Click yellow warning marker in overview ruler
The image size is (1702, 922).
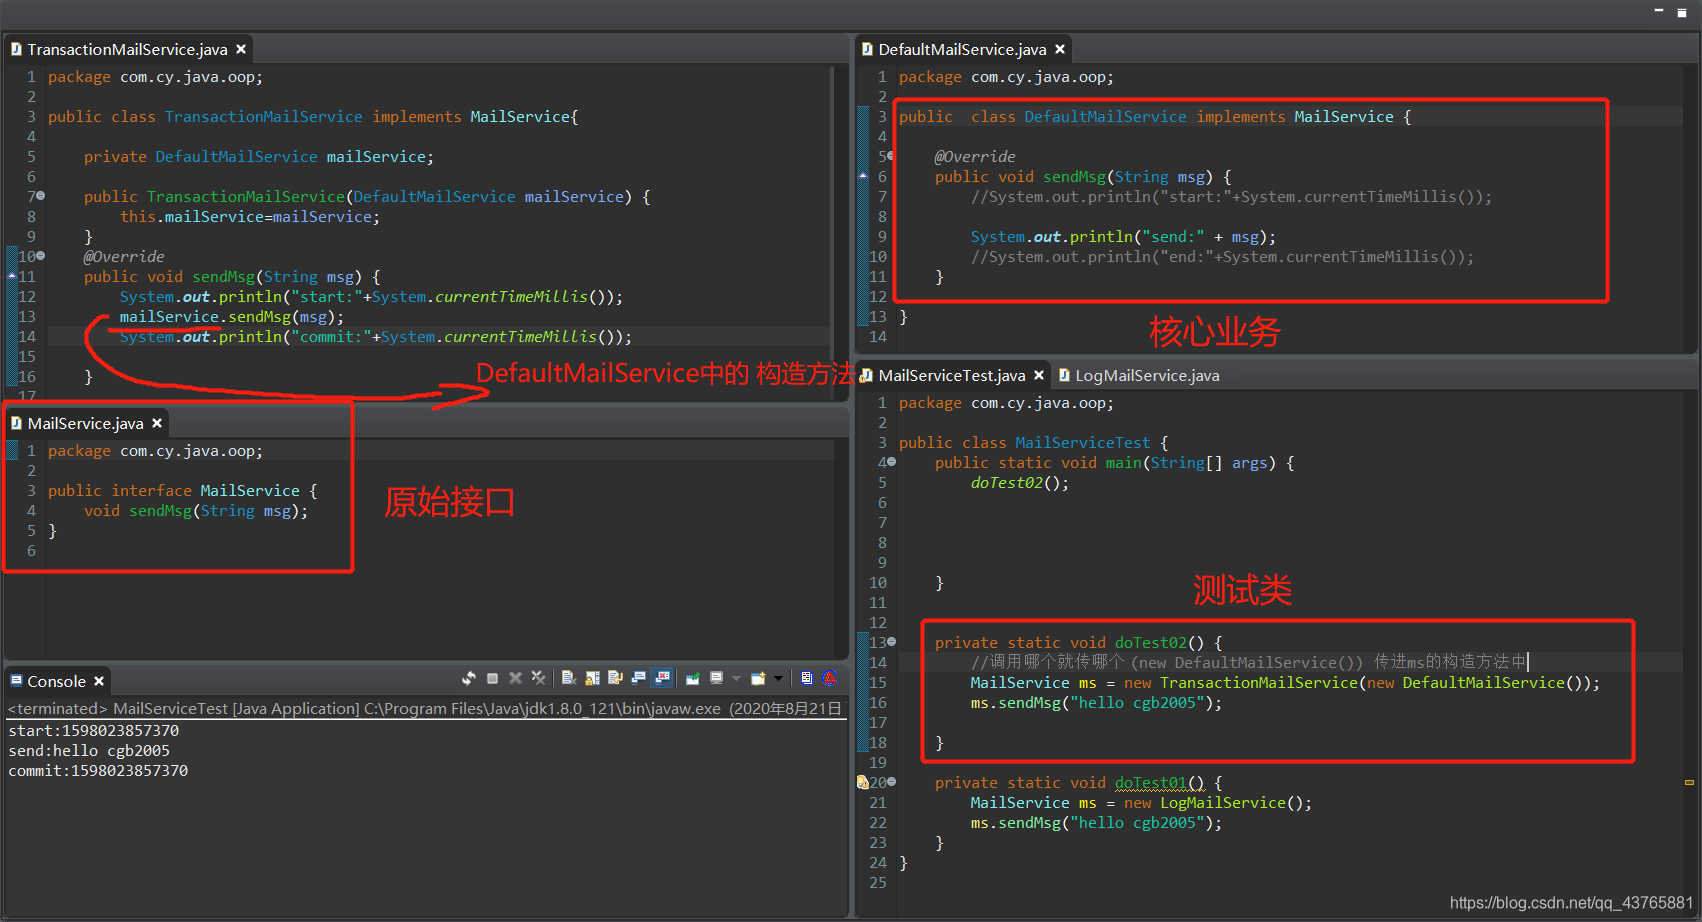(x=1689, y=782)
